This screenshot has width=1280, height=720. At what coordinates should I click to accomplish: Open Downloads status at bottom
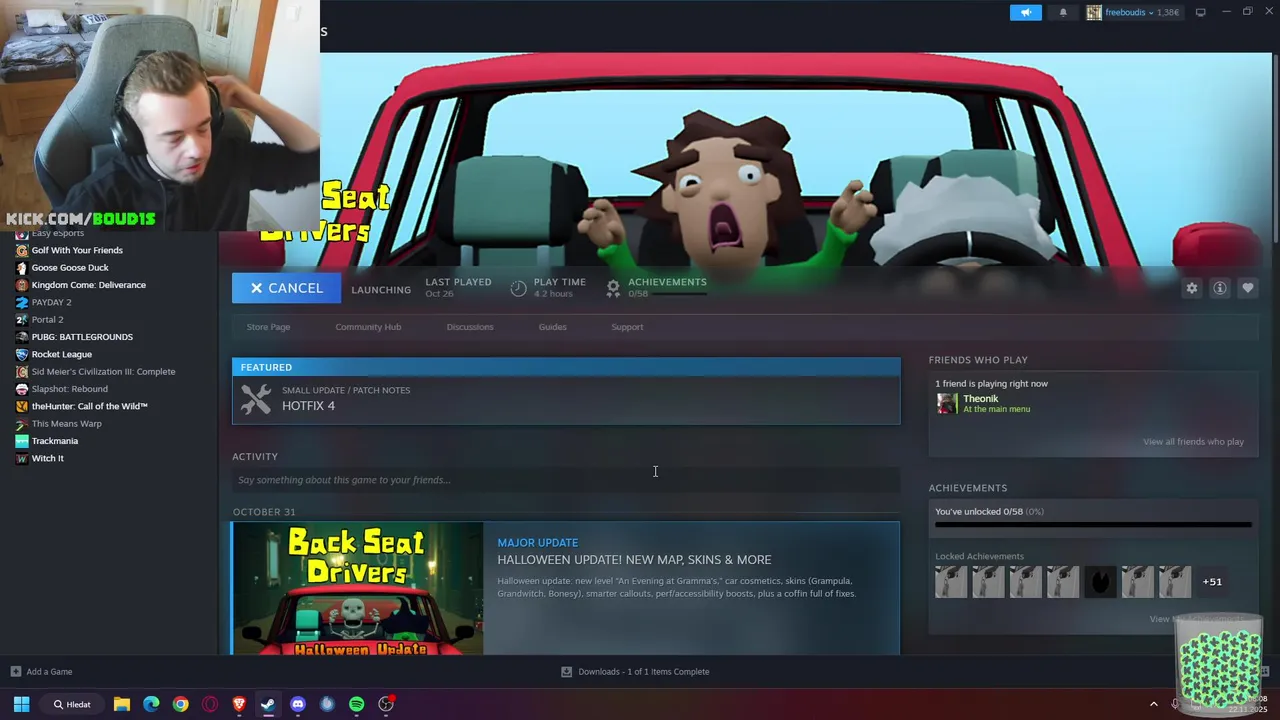coord(635,672)
